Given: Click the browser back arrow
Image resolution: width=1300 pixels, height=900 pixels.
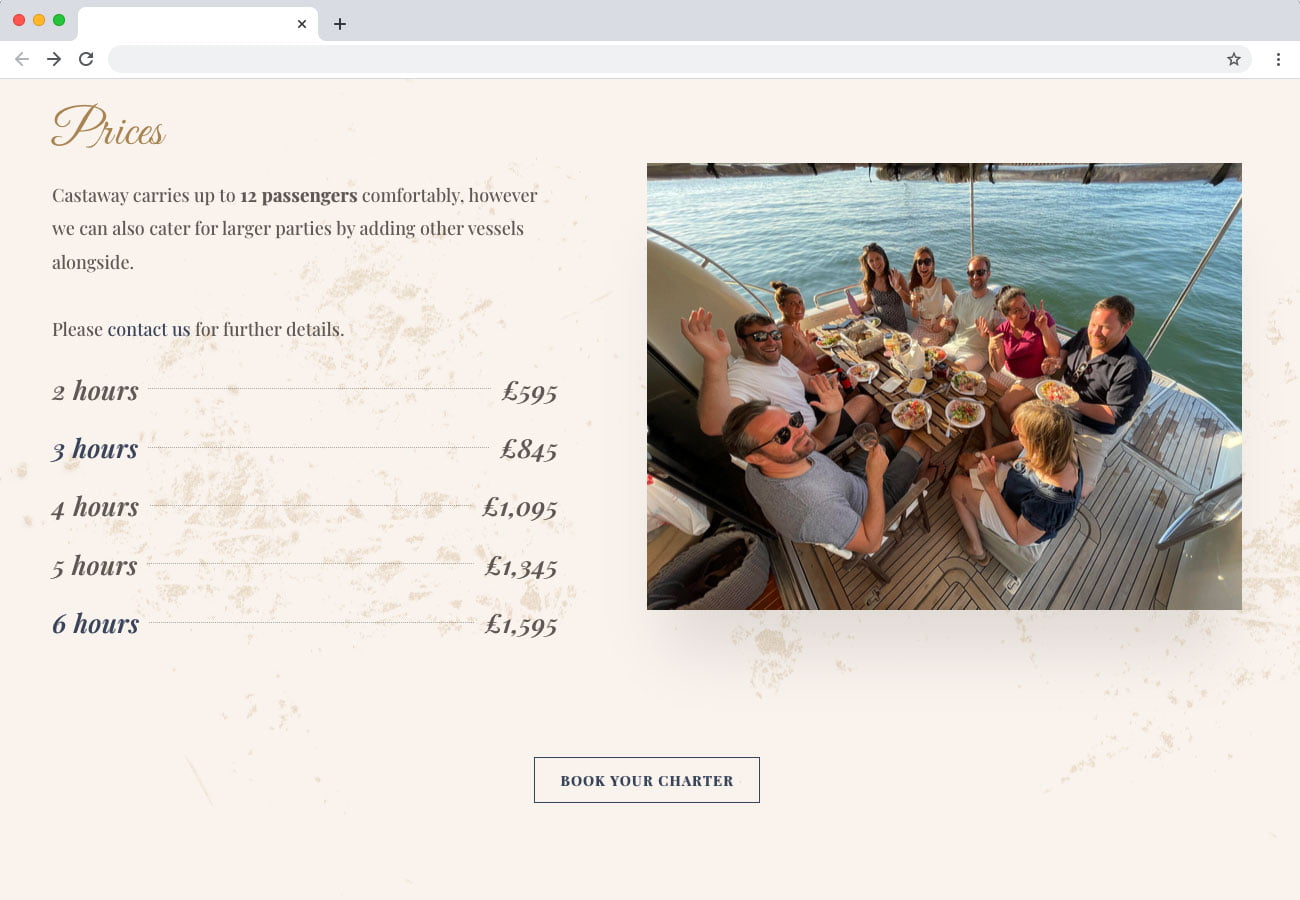Looking at the screenshot, I should [x=22, y=59].
